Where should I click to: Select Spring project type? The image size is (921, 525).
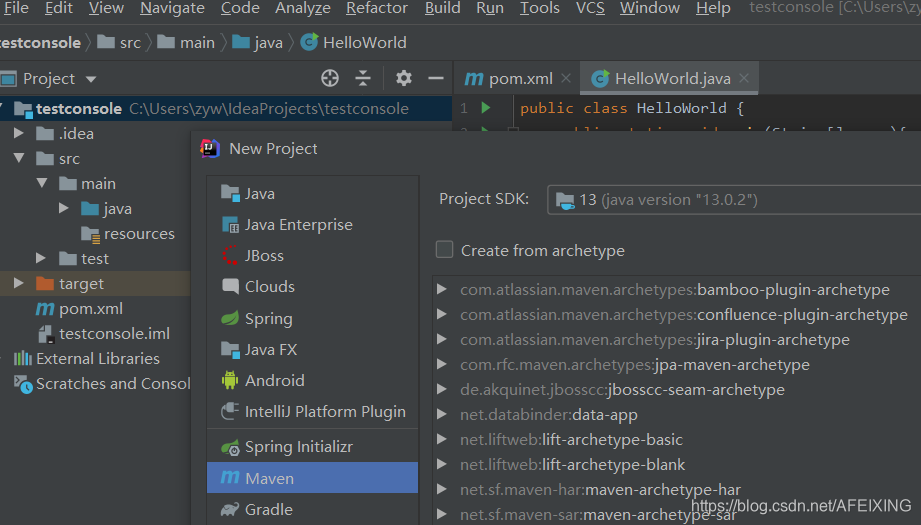(x=312, y=318)
